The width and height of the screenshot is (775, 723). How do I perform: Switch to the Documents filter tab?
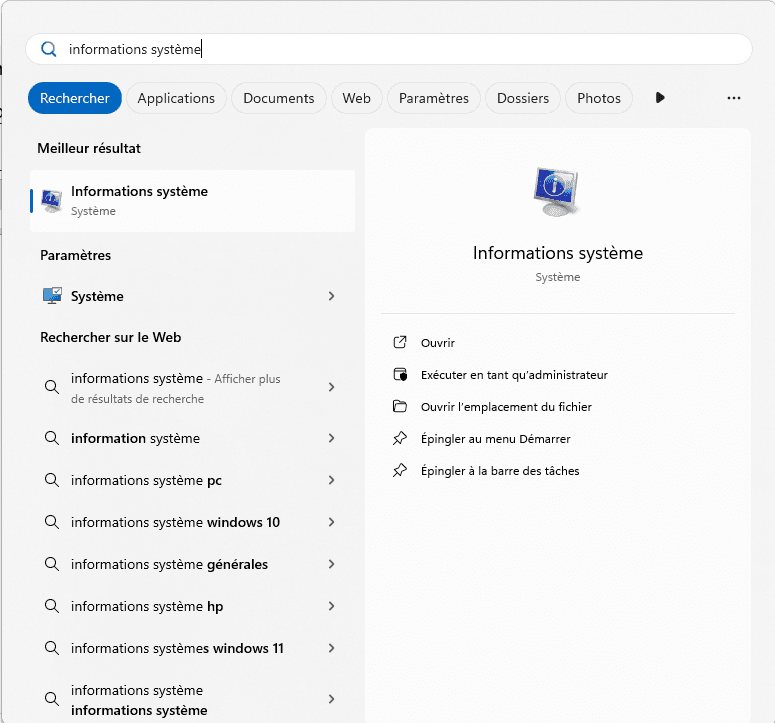(x=279, y=98)
